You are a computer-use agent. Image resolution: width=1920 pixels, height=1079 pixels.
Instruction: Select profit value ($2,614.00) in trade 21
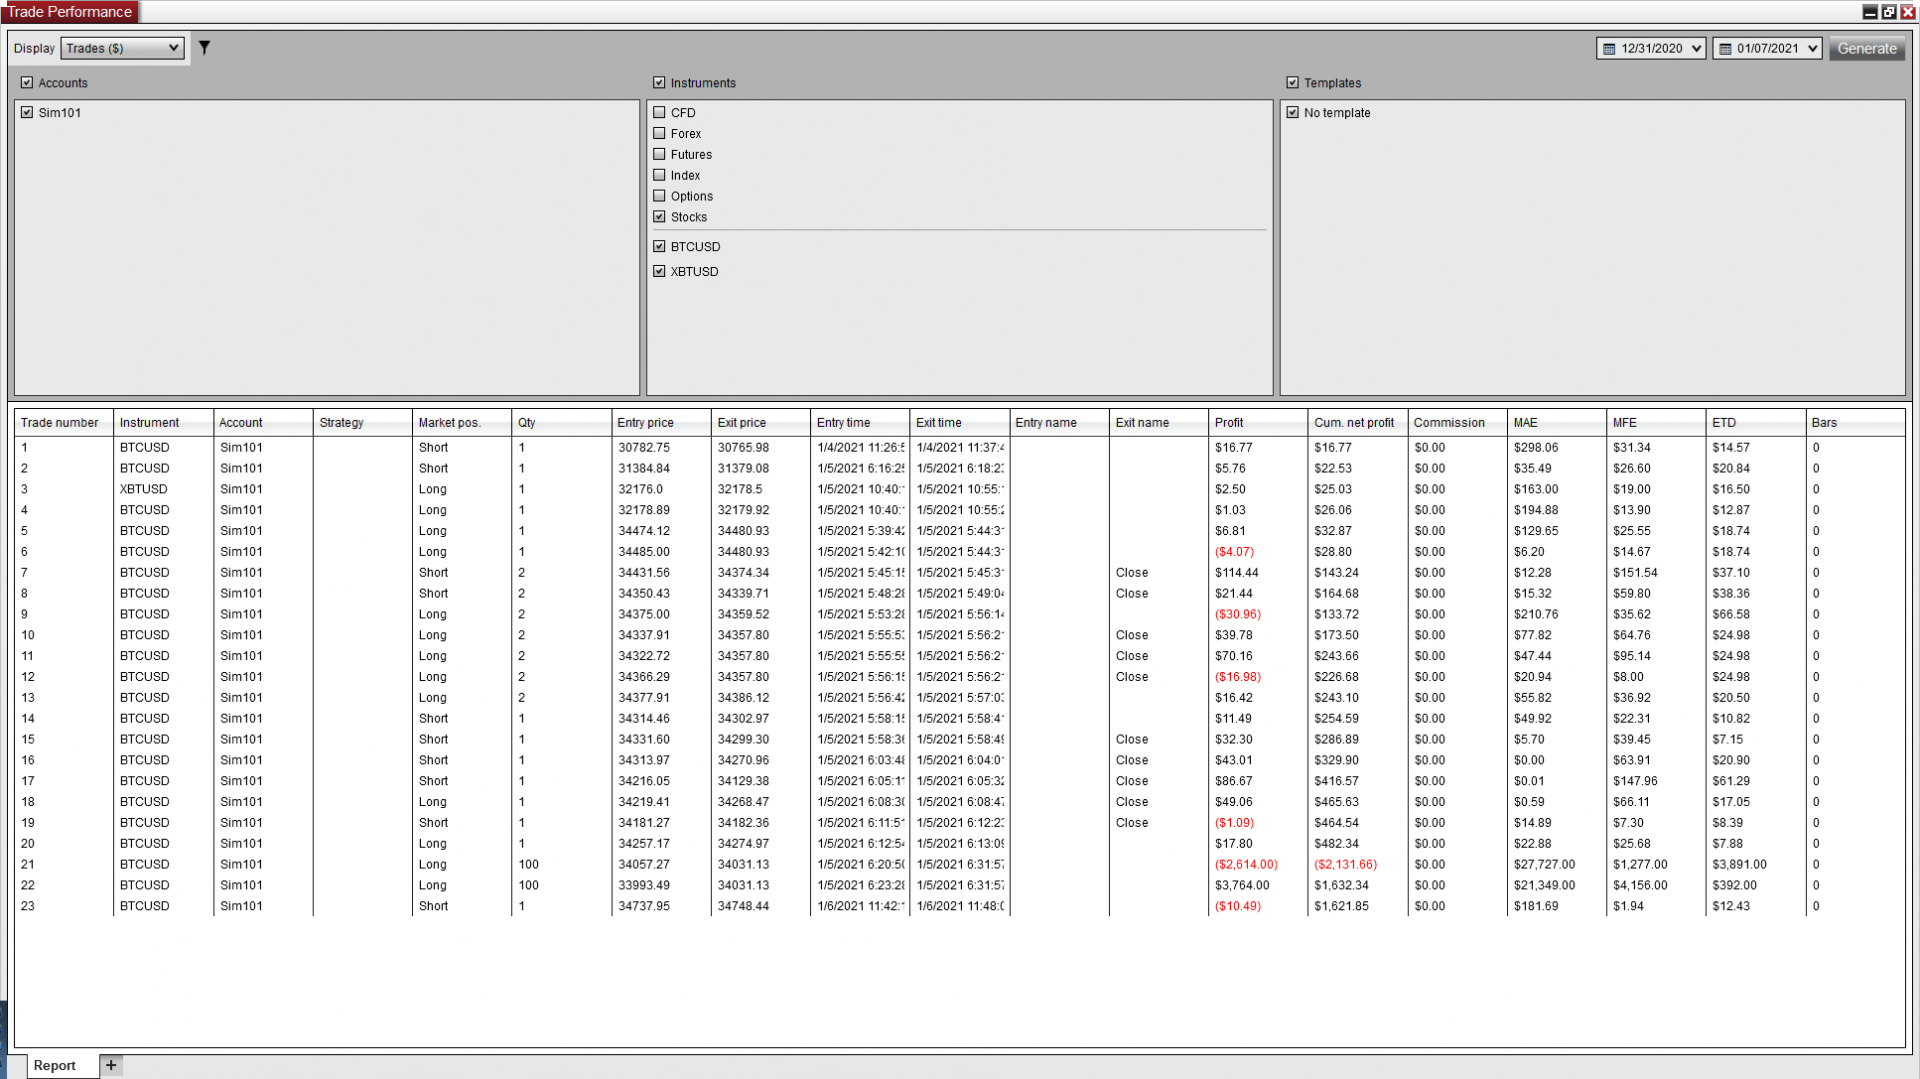pyautogui.click(x=1246, y=864)
